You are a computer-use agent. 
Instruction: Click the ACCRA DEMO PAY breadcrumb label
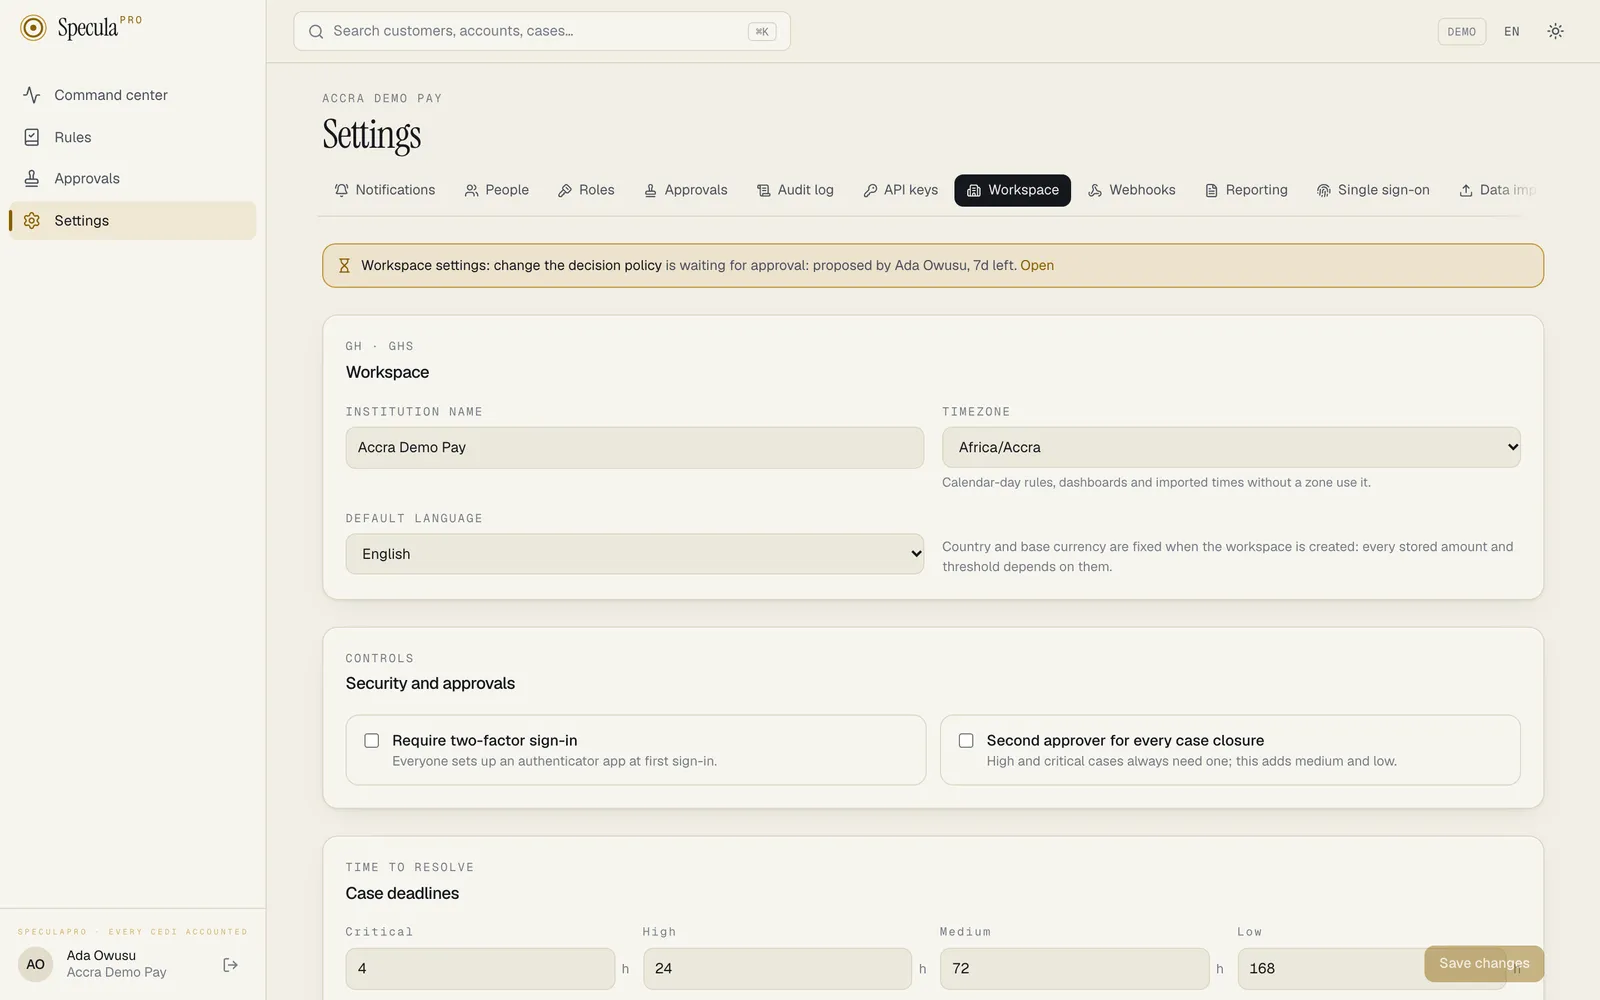click(382, 98)
